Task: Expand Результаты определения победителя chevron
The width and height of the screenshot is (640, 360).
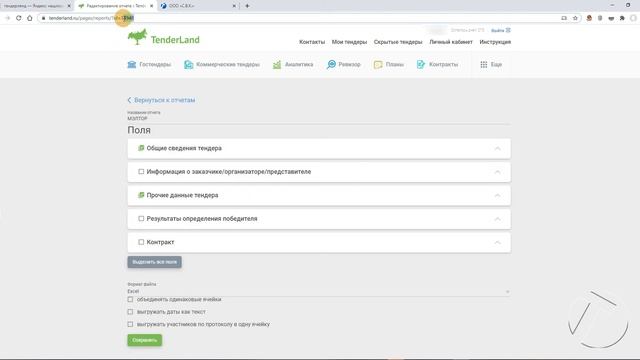Action: tap(497, 219)
